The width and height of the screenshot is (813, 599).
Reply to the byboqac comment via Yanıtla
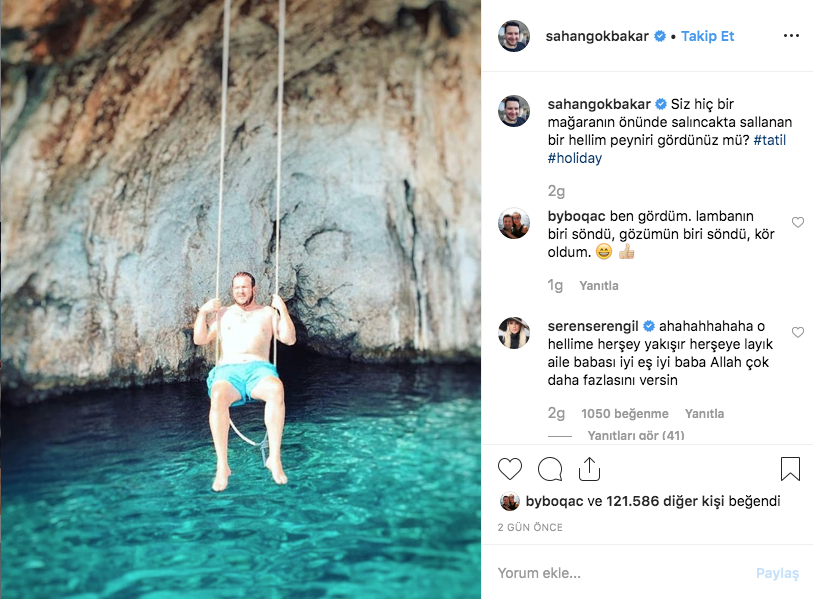click(x=599, y=286)
